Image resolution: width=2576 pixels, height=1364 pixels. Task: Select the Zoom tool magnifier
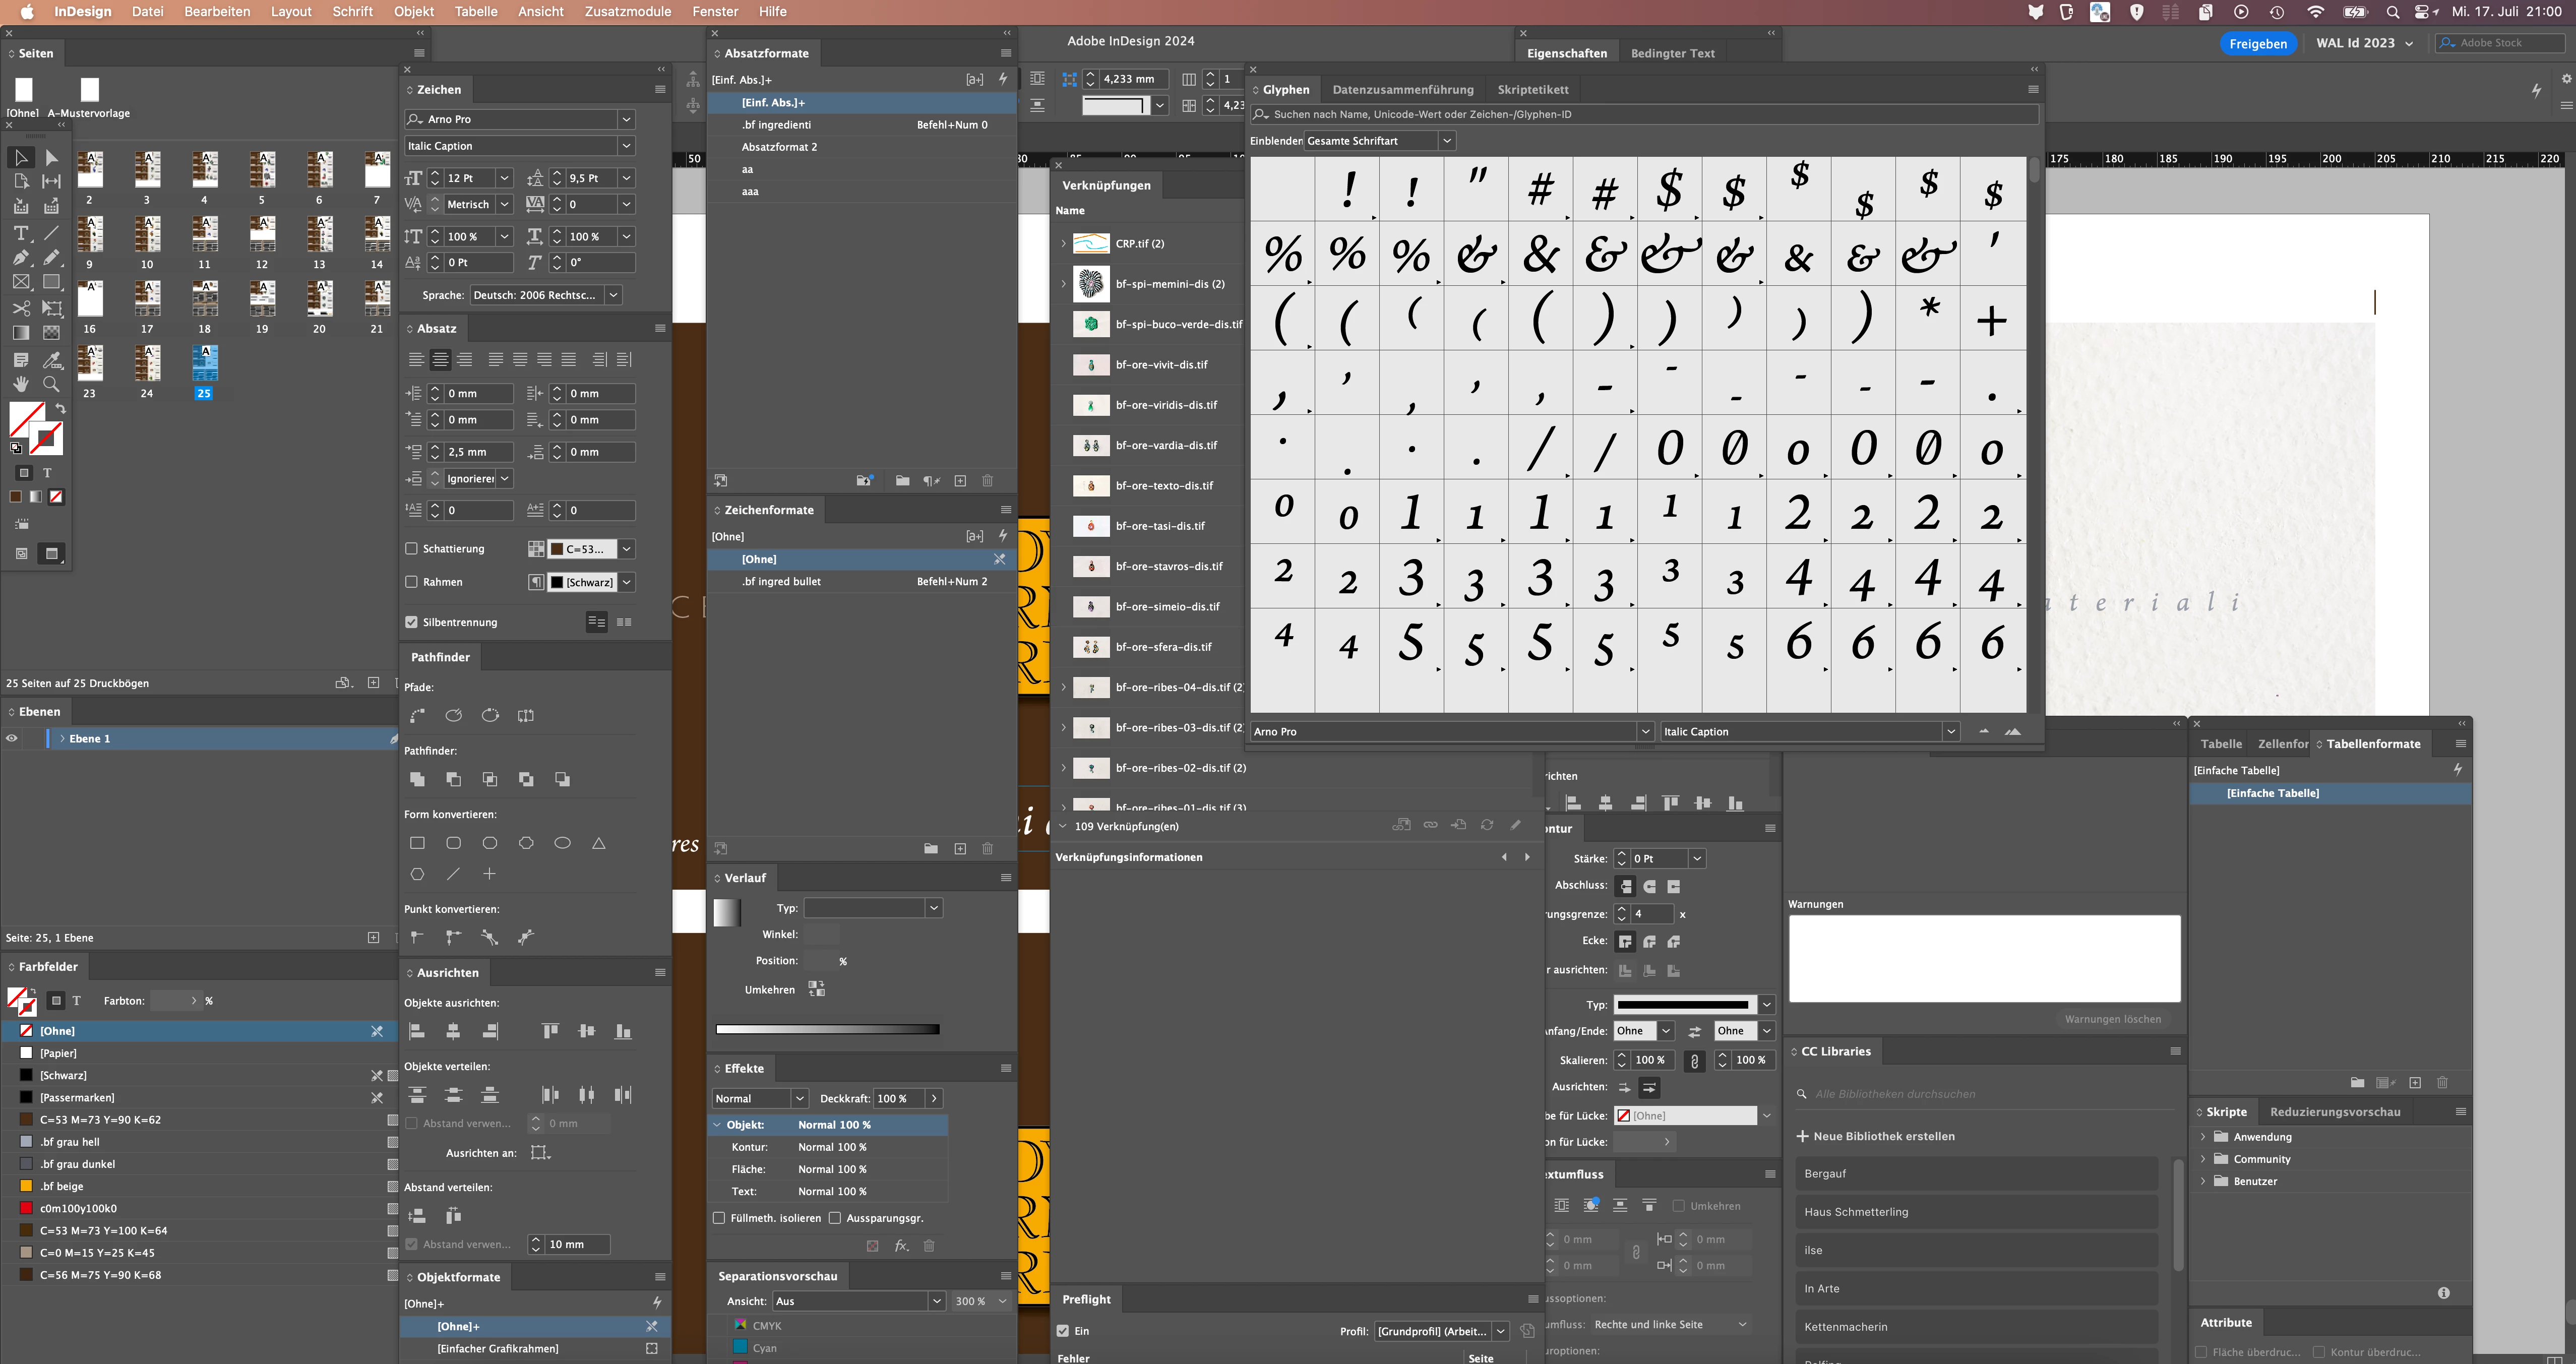pyautogui.click(x=51, y=384)
